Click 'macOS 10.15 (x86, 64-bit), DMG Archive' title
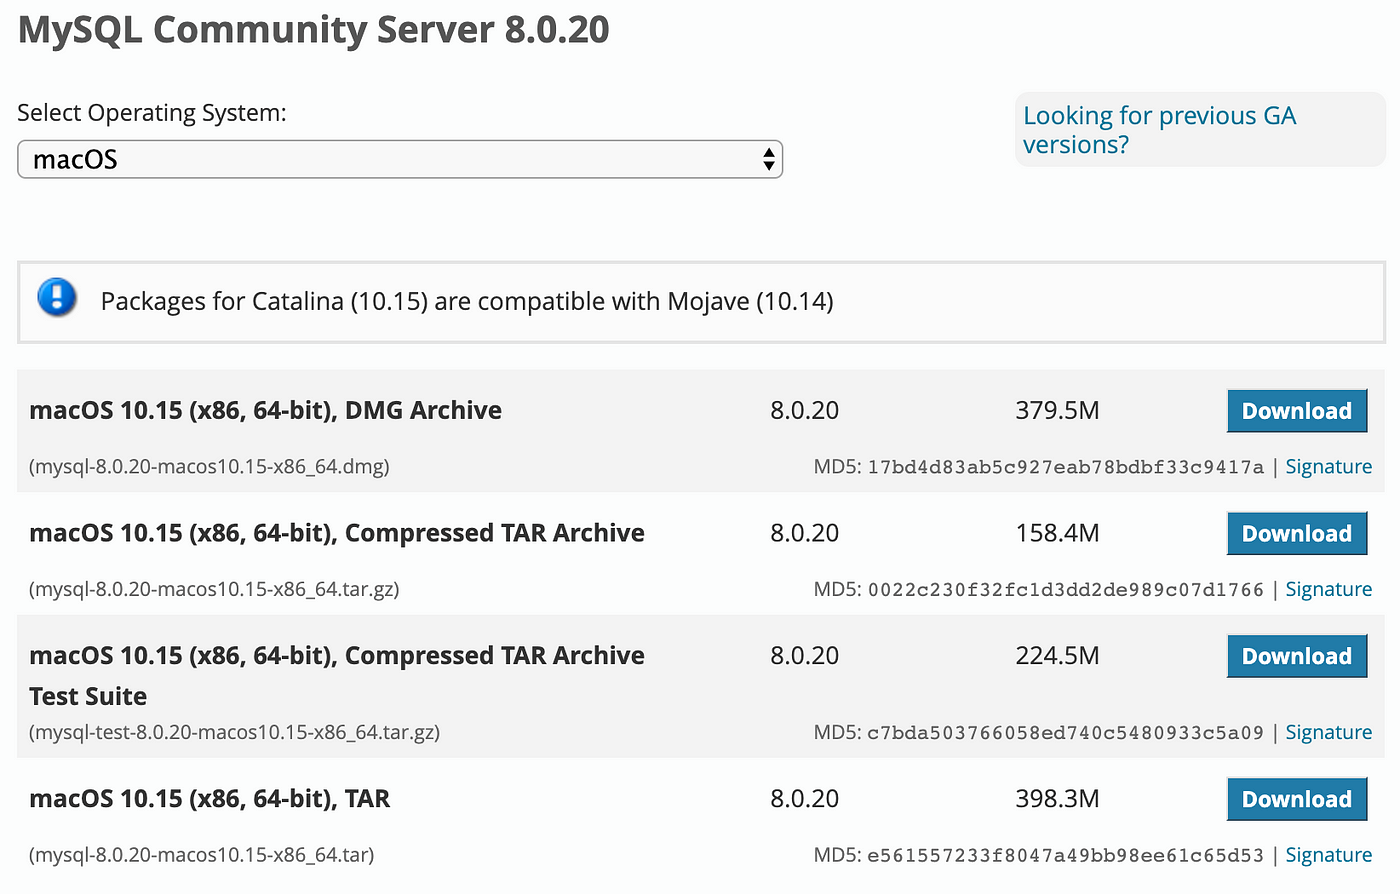The height and width of the screenshot is (894, 1400). [x=266, y=411]
